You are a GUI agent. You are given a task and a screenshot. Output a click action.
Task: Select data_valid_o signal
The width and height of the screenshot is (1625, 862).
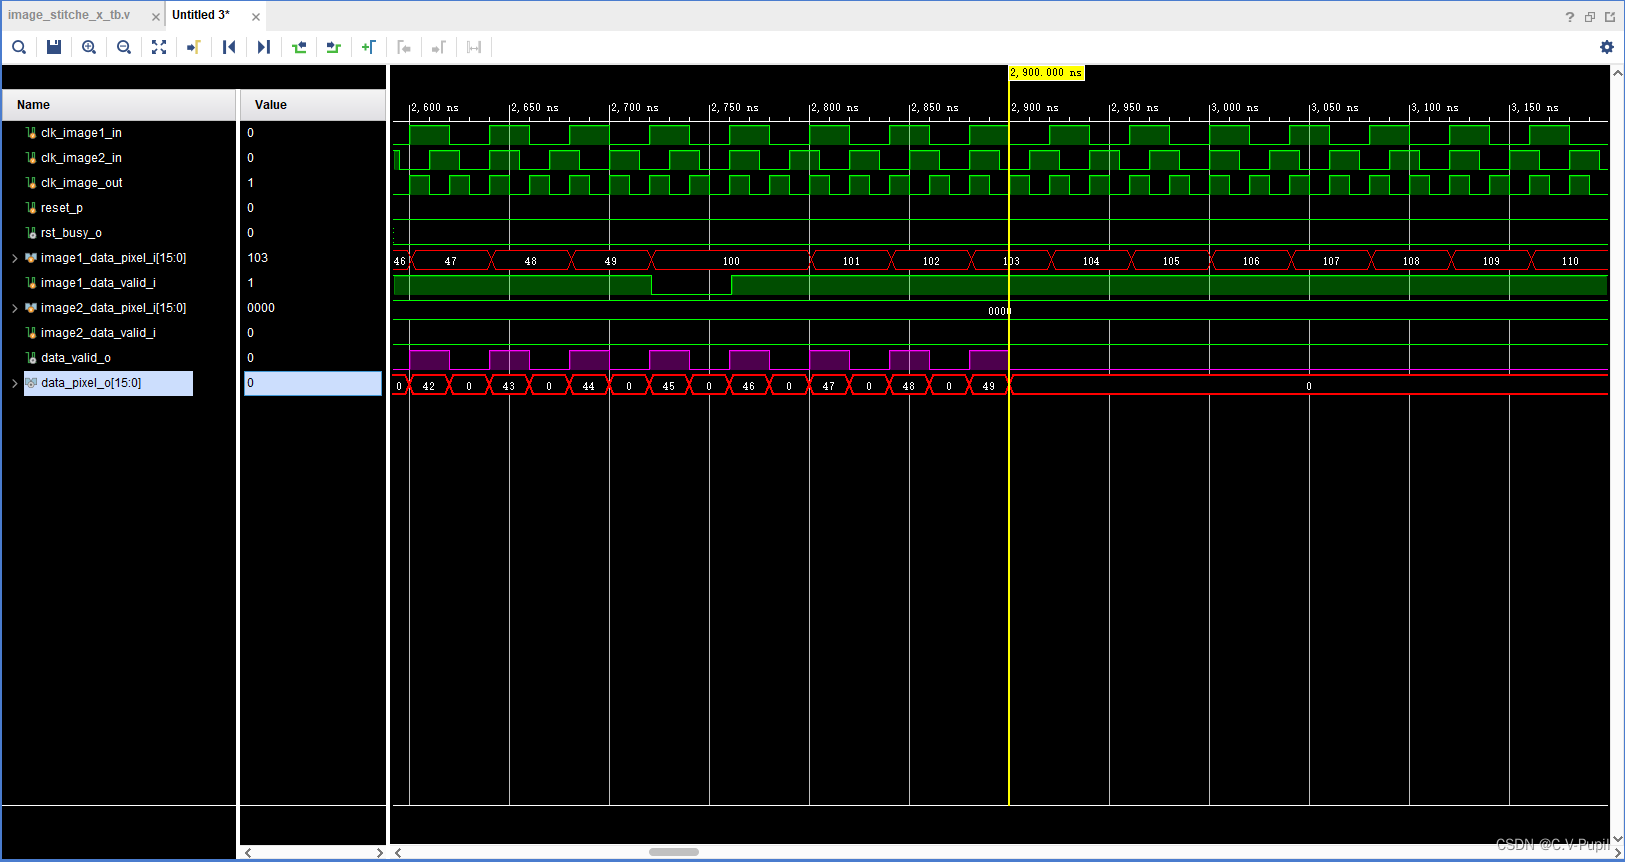point(75,358)
